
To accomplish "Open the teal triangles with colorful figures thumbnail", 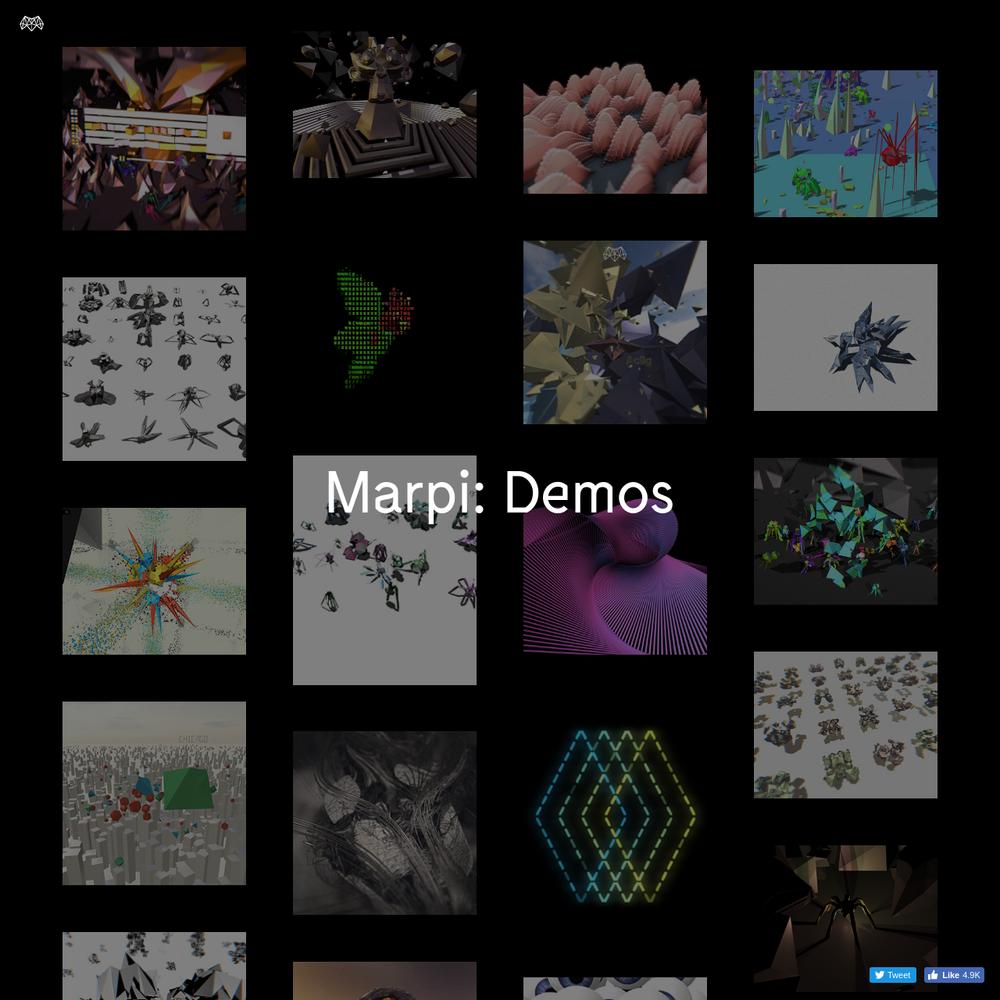I will click(x=846, y=531).
